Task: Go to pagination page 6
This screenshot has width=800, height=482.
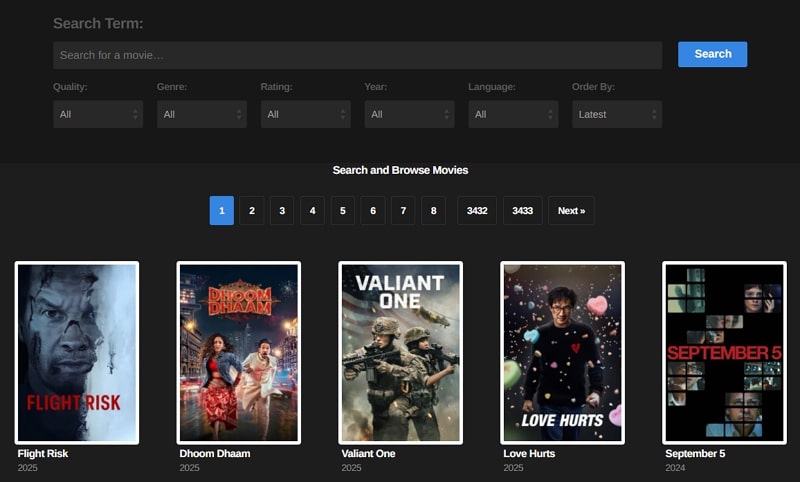Action: [x=373, y=211]
